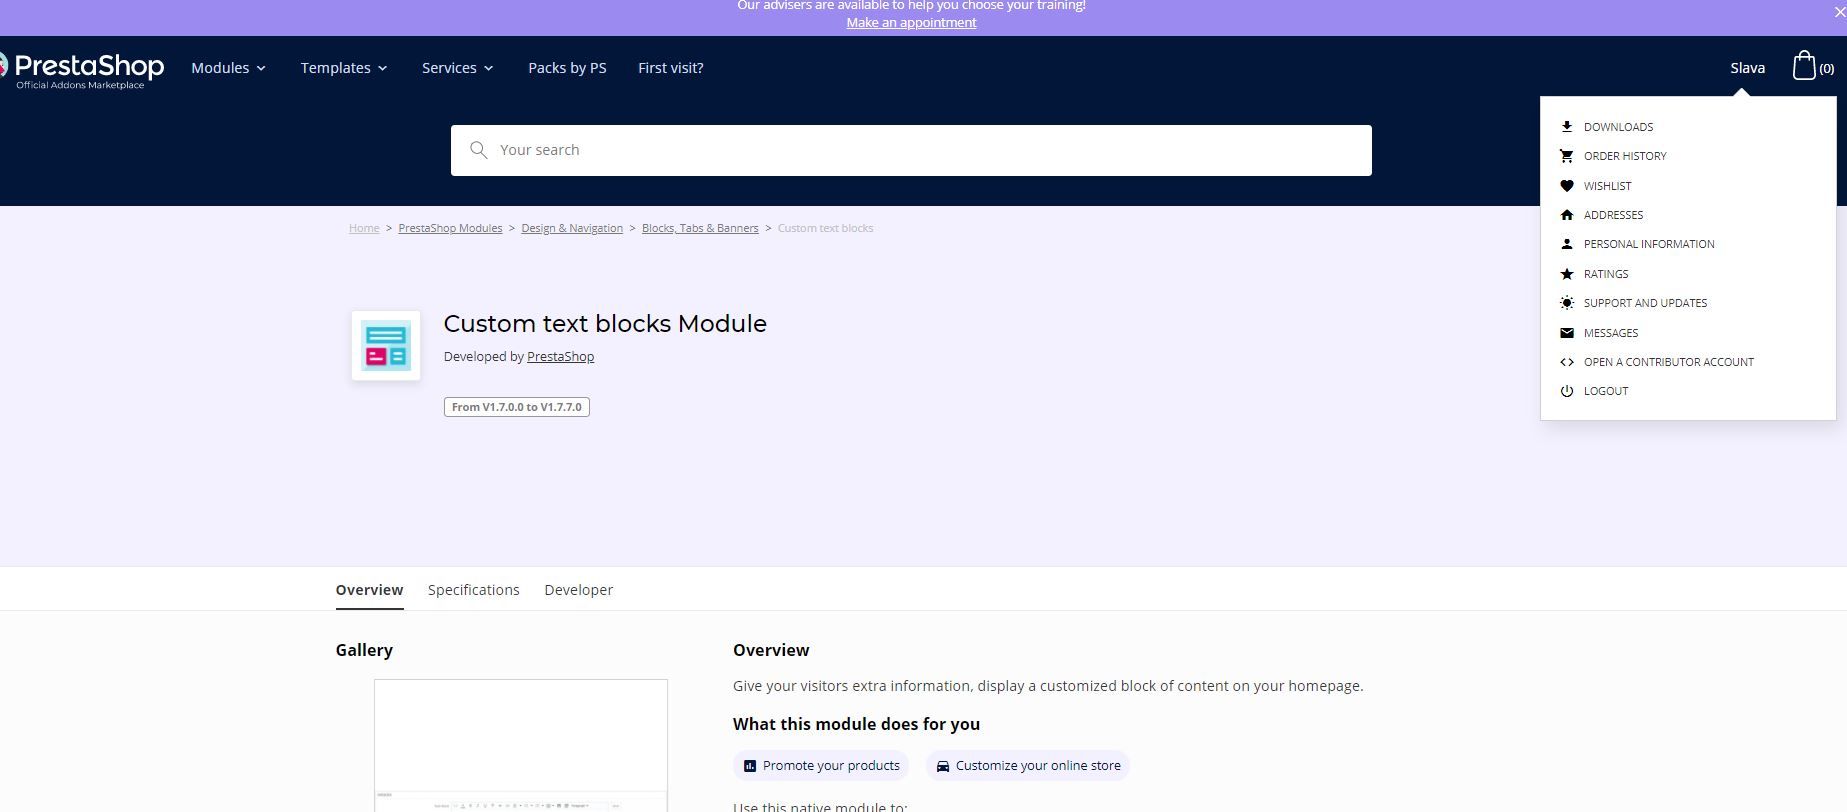The height and width of the screenshot is (812, 1847).
Task: Click Custom text blocks breadcrumb text
Action: pyautogui.click(x=825, y=228)
